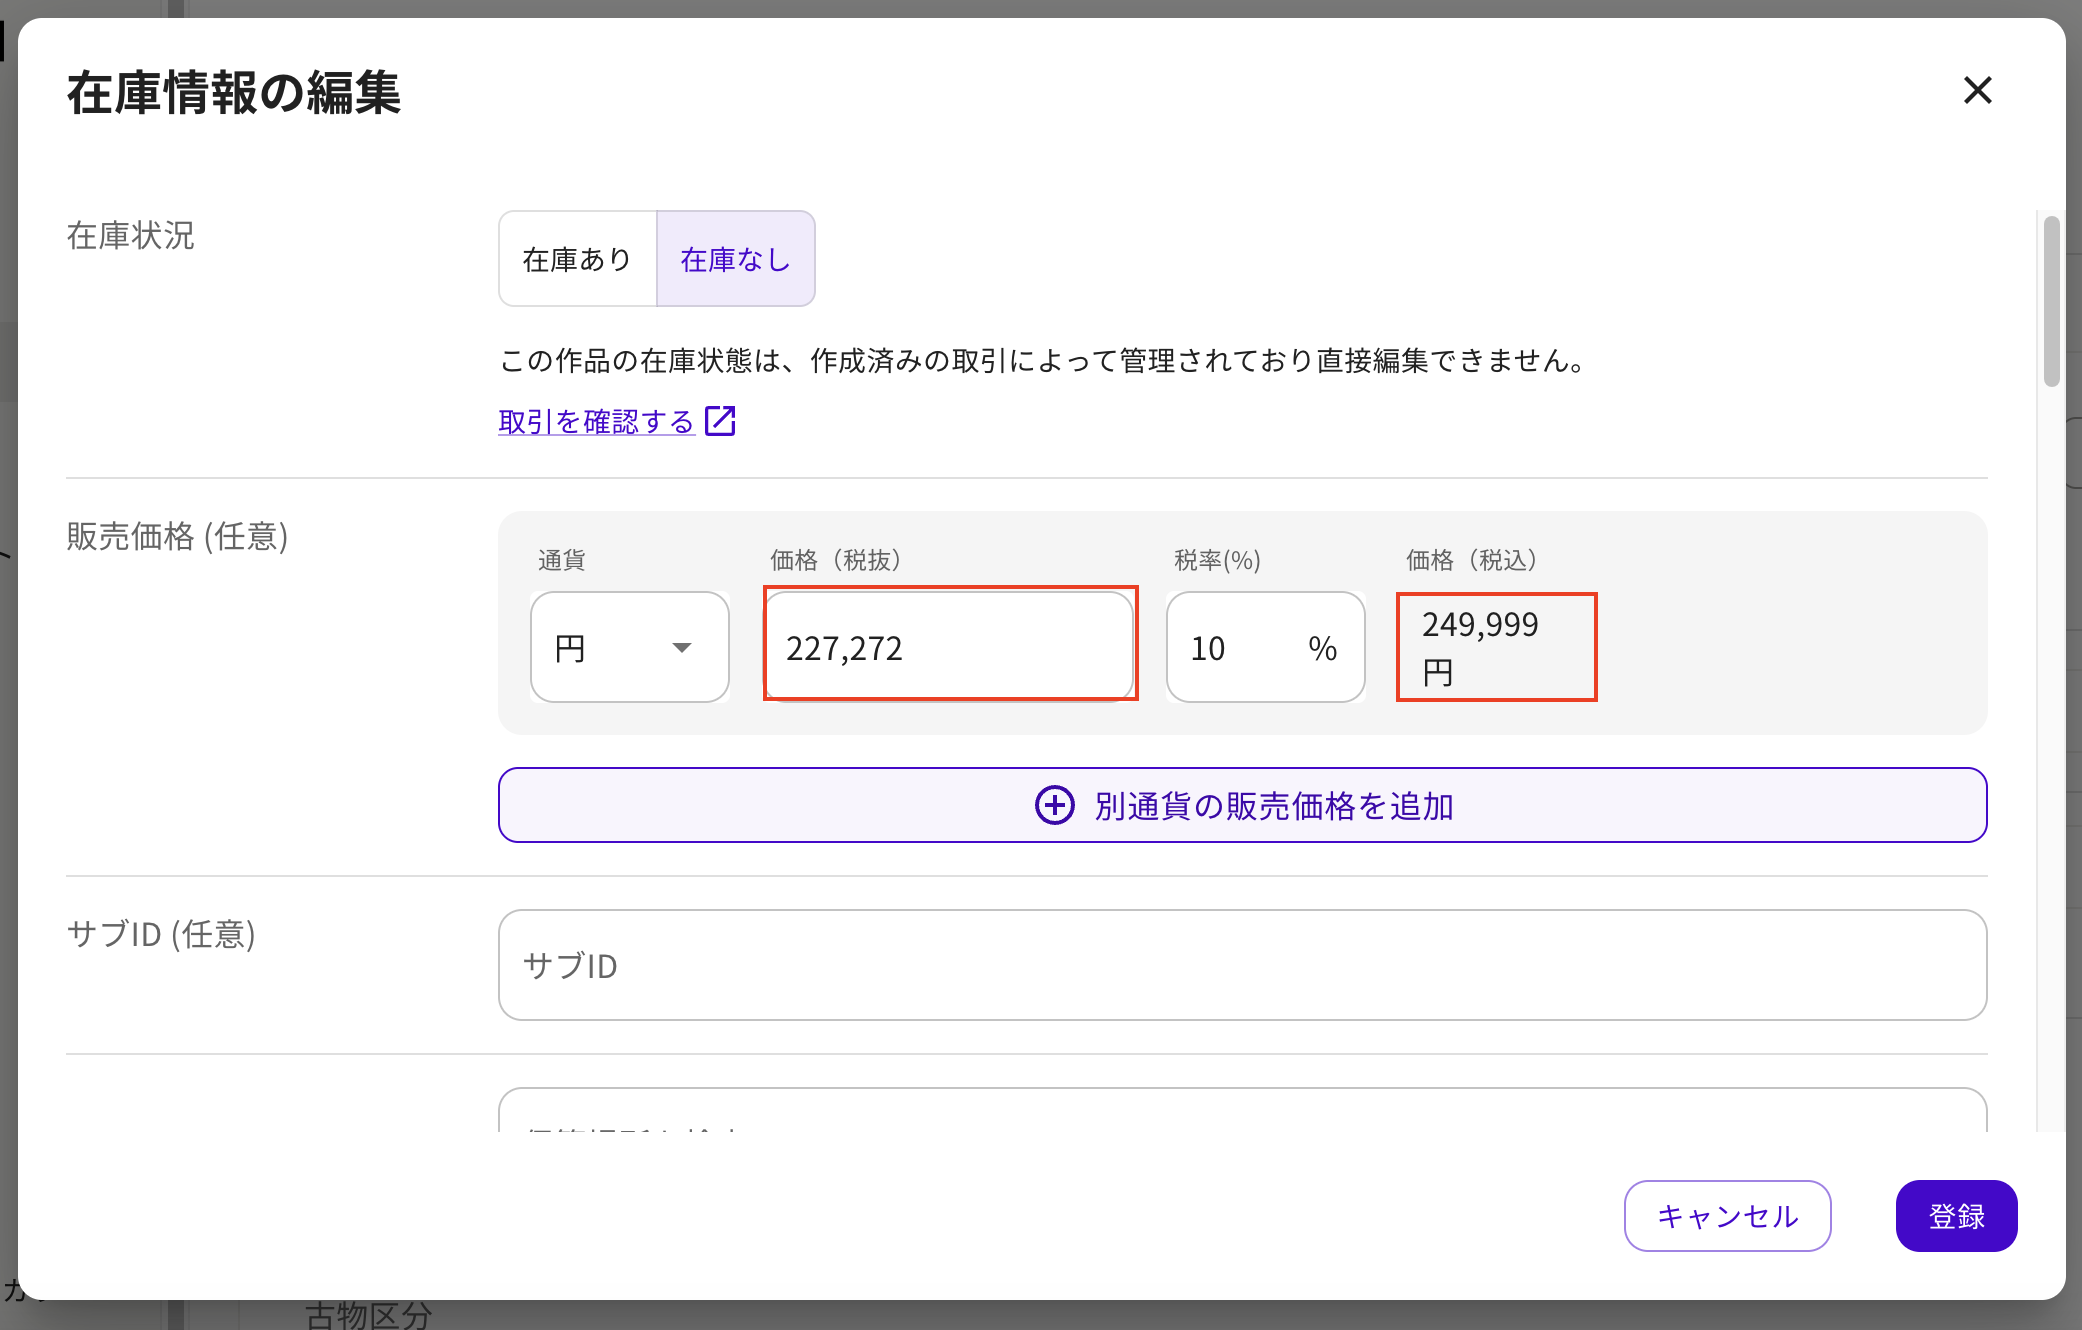Open the 取引を確認する link
The width and height of the screenshot is (2082, 1330).
(x=594, y=421)
